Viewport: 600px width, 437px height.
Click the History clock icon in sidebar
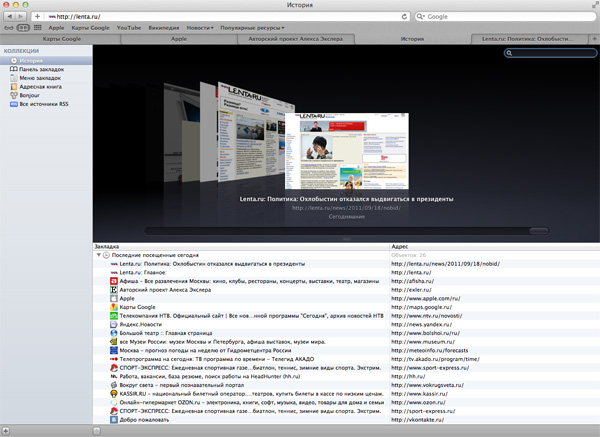pyautogui.click(x=14, y=60)
